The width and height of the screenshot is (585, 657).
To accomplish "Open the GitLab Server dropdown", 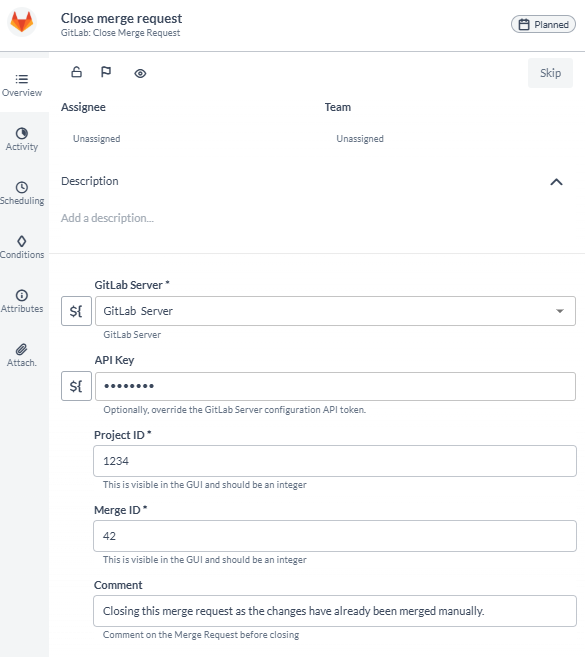I will pos(335,311).
